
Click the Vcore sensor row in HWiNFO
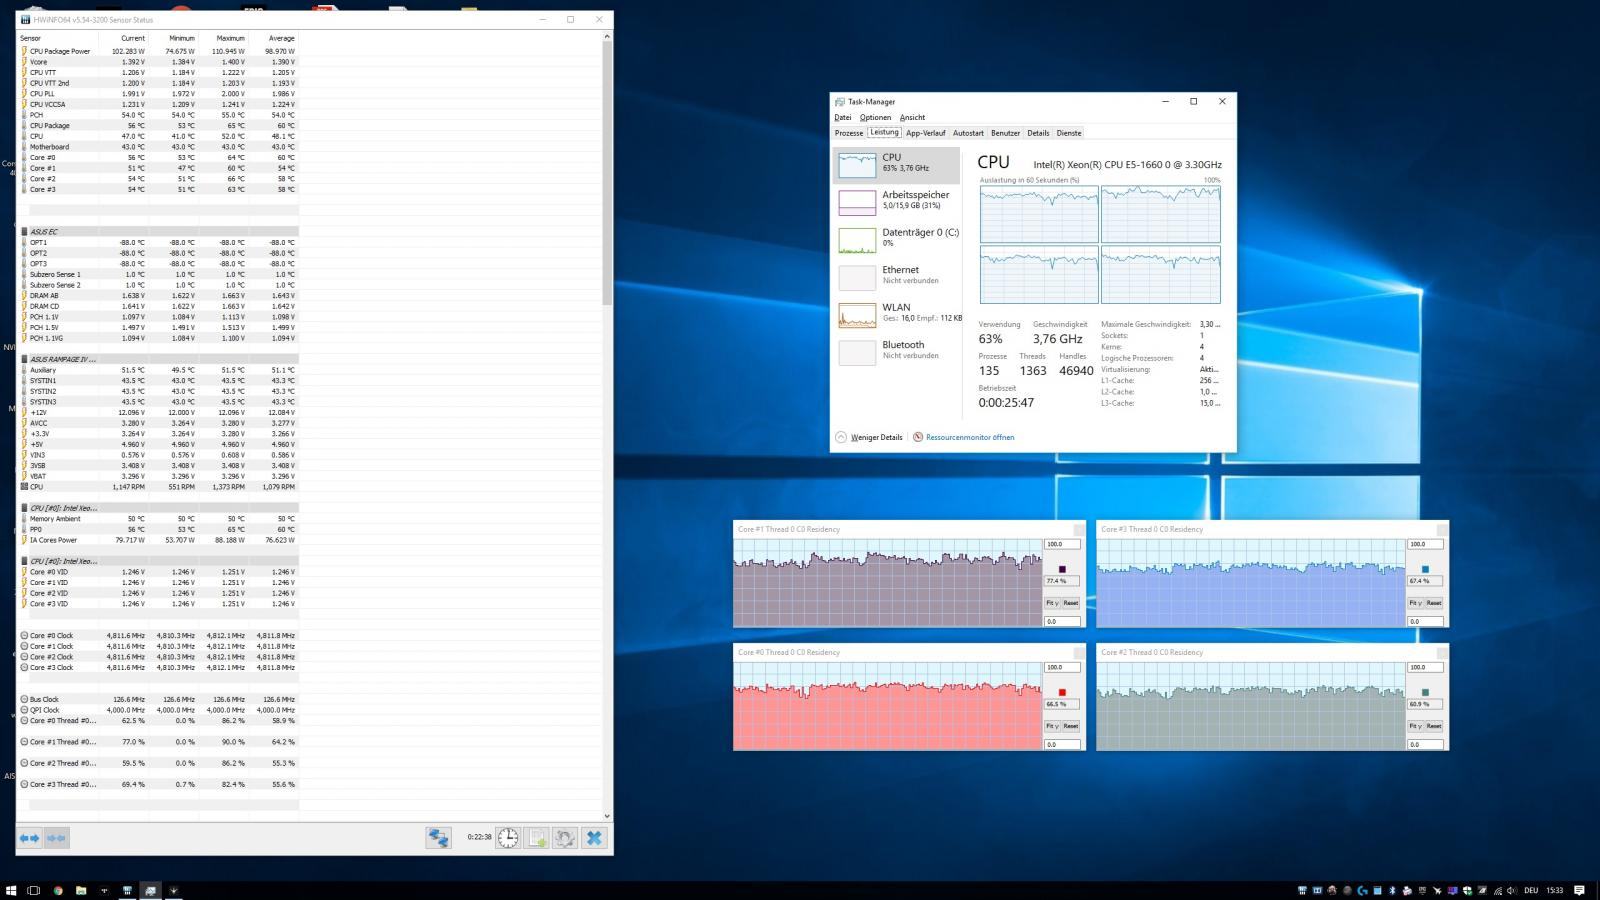(158, 62)
